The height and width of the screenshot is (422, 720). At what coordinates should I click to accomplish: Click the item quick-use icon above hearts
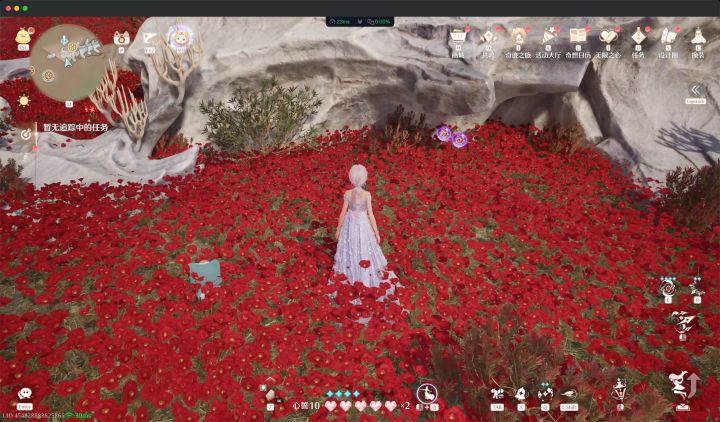(x=272, y=396)
